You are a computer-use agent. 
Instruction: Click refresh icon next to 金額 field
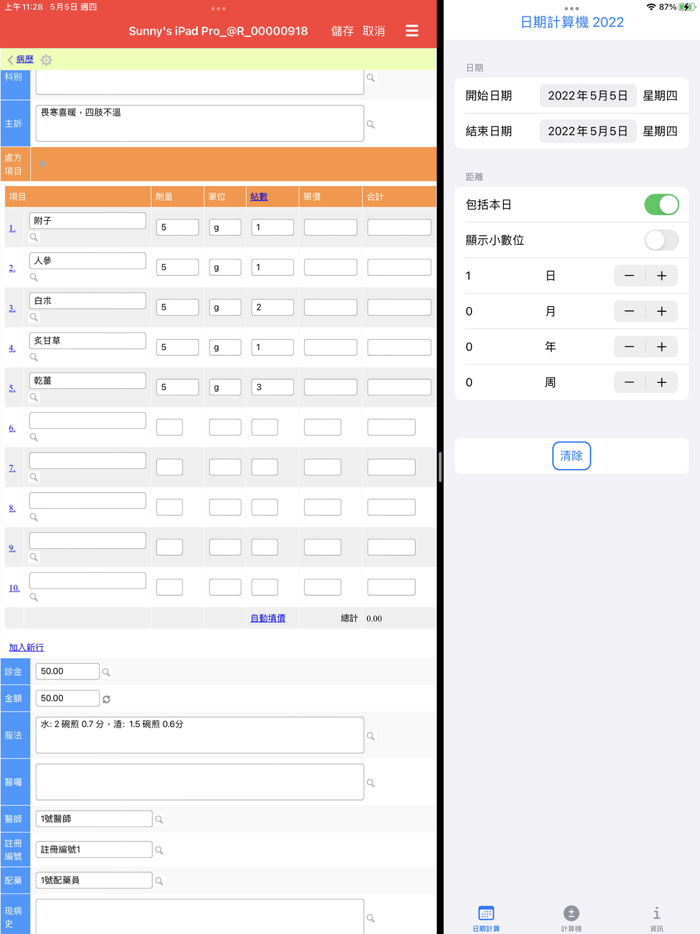106,699
